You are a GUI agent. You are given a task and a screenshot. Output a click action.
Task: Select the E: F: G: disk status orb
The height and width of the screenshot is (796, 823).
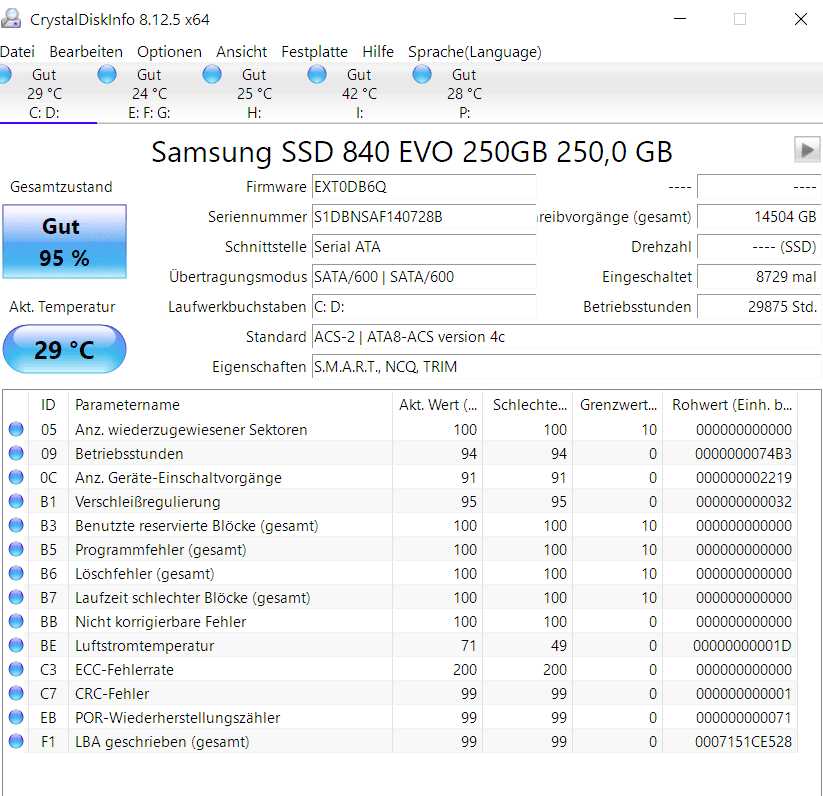[x=107, y=74]
